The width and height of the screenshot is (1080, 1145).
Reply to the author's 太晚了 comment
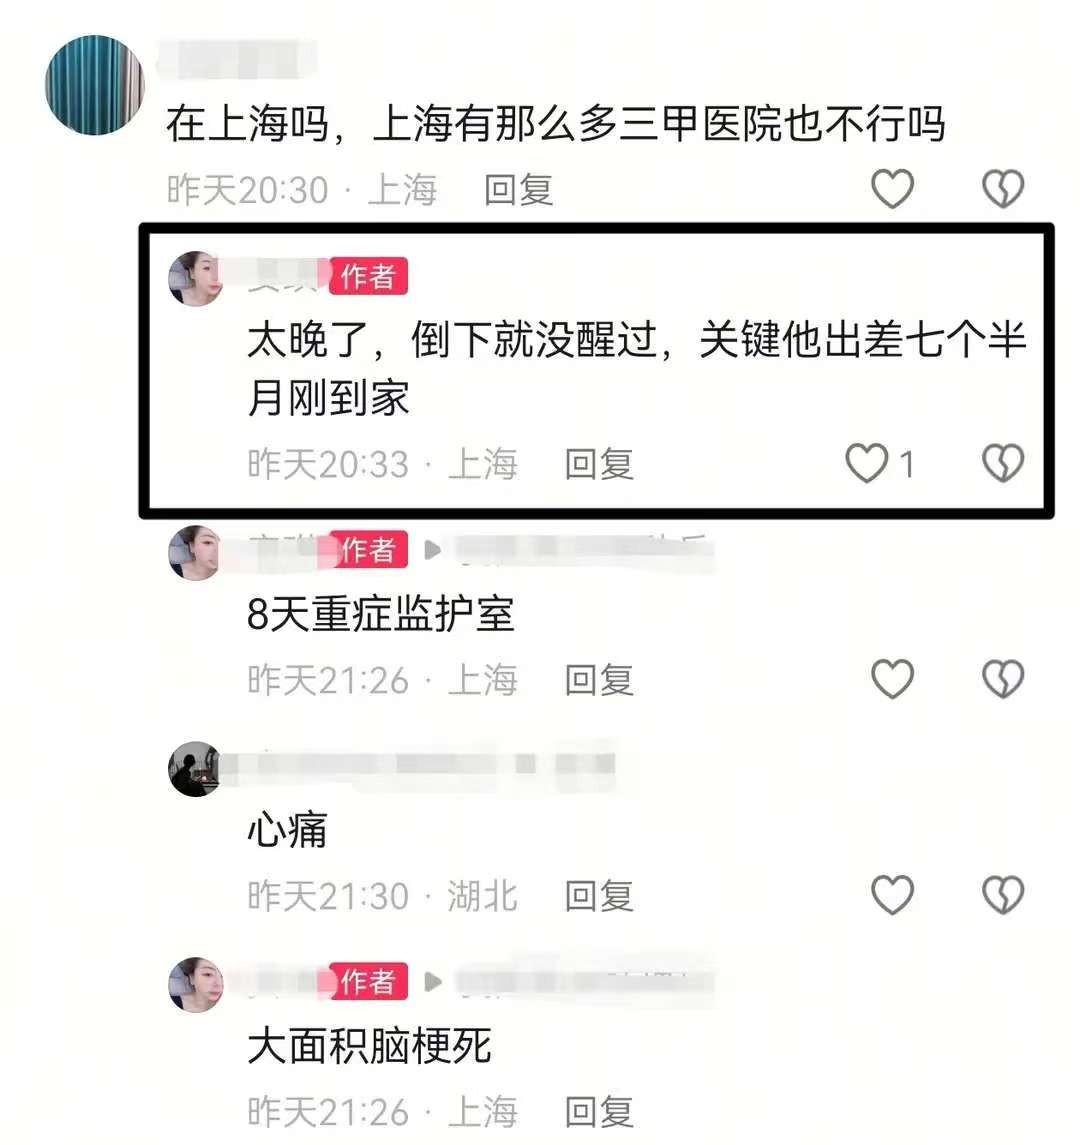(599, 464)
